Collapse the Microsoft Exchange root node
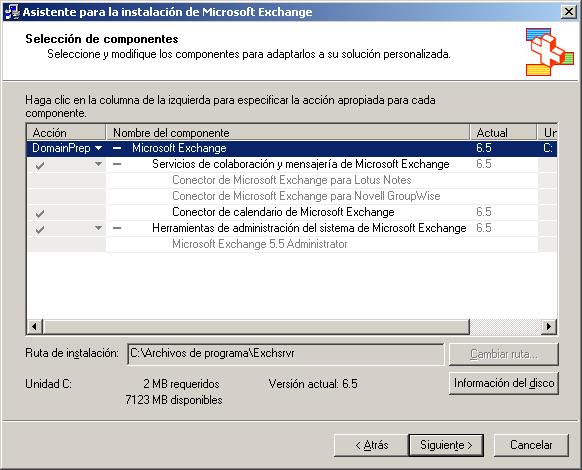Screen dimensions: 582x470 click(117, 148)
